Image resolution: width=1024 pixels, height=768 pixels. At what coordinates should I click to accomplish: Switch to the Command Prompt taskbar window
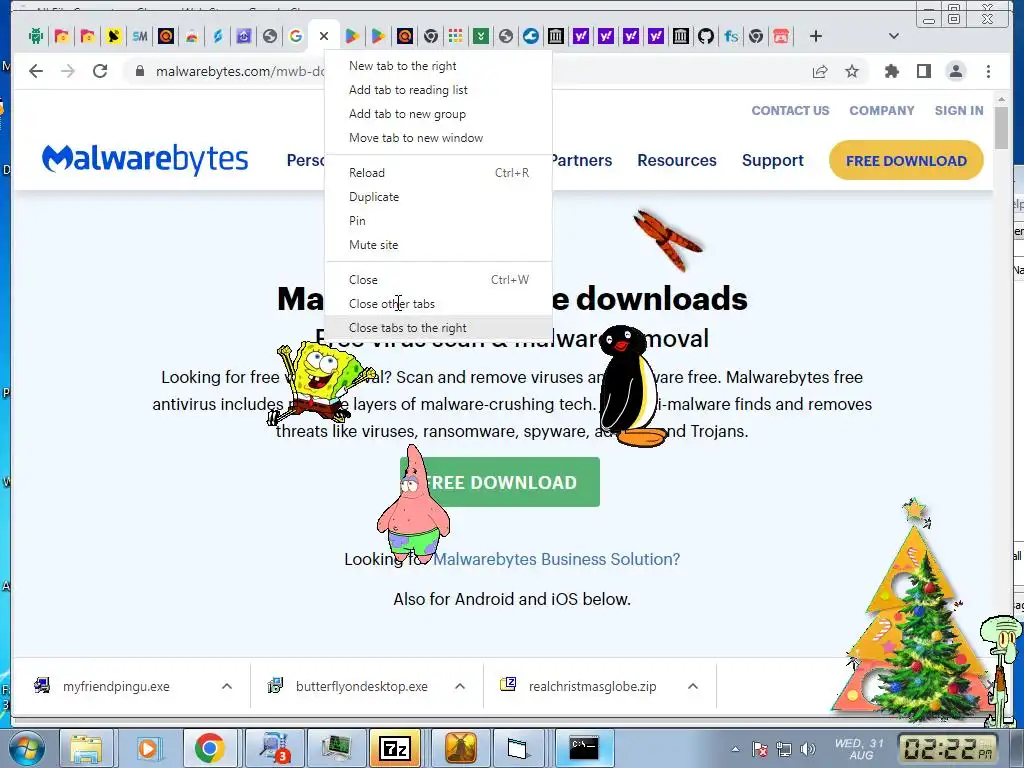pos(584,748)
